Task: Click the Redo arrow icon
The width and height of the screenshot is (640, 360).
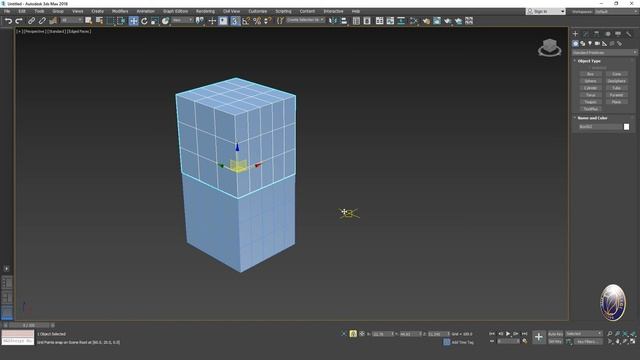Action: [x=19, y=21]
